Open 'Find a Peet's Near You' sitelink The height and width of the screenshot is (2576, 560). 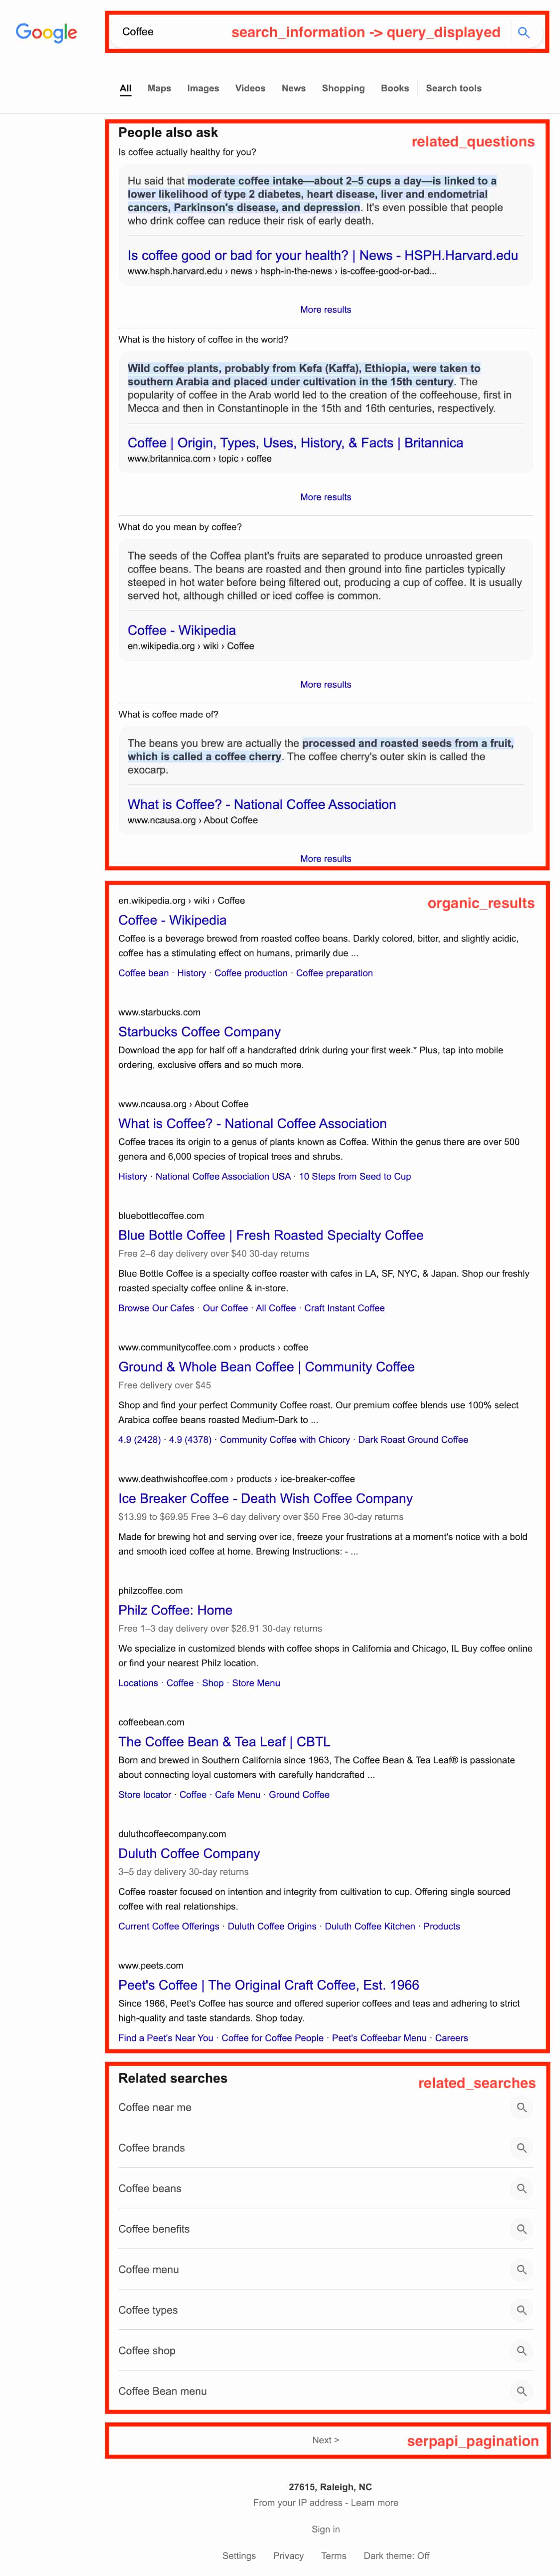166,2038
